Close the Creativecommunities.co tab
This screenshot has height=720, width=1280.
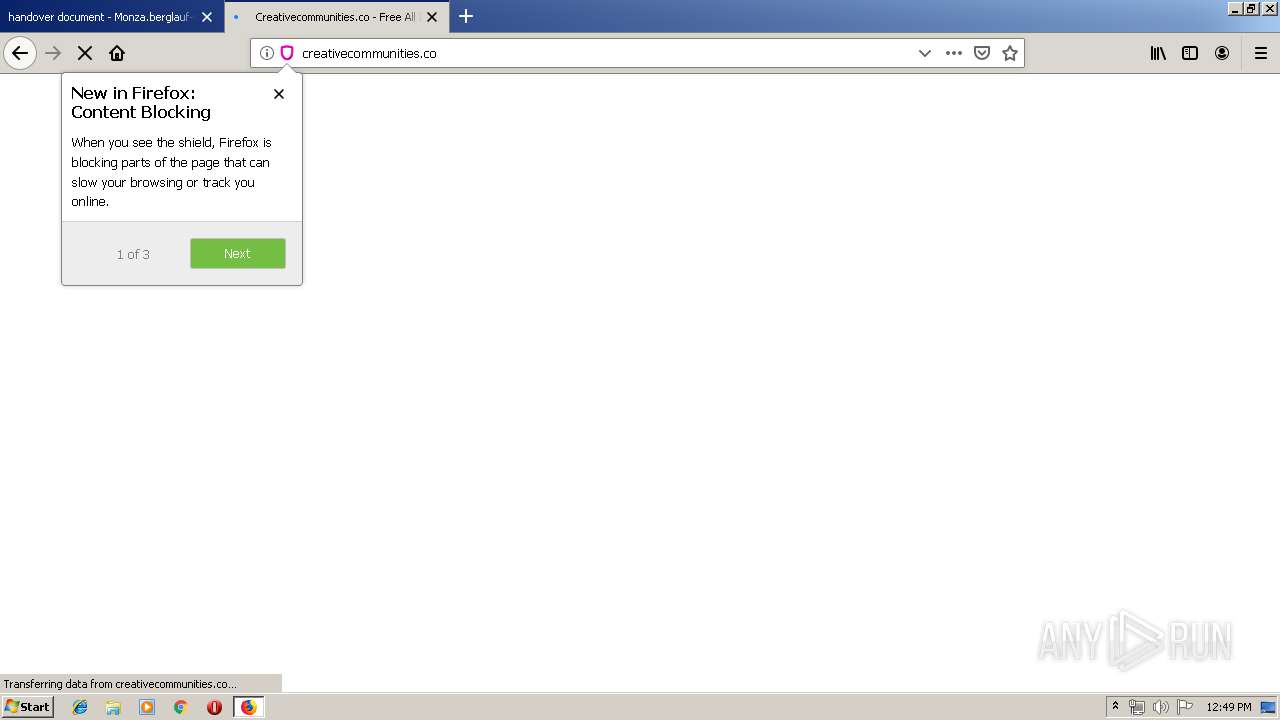tap(432, 17)
